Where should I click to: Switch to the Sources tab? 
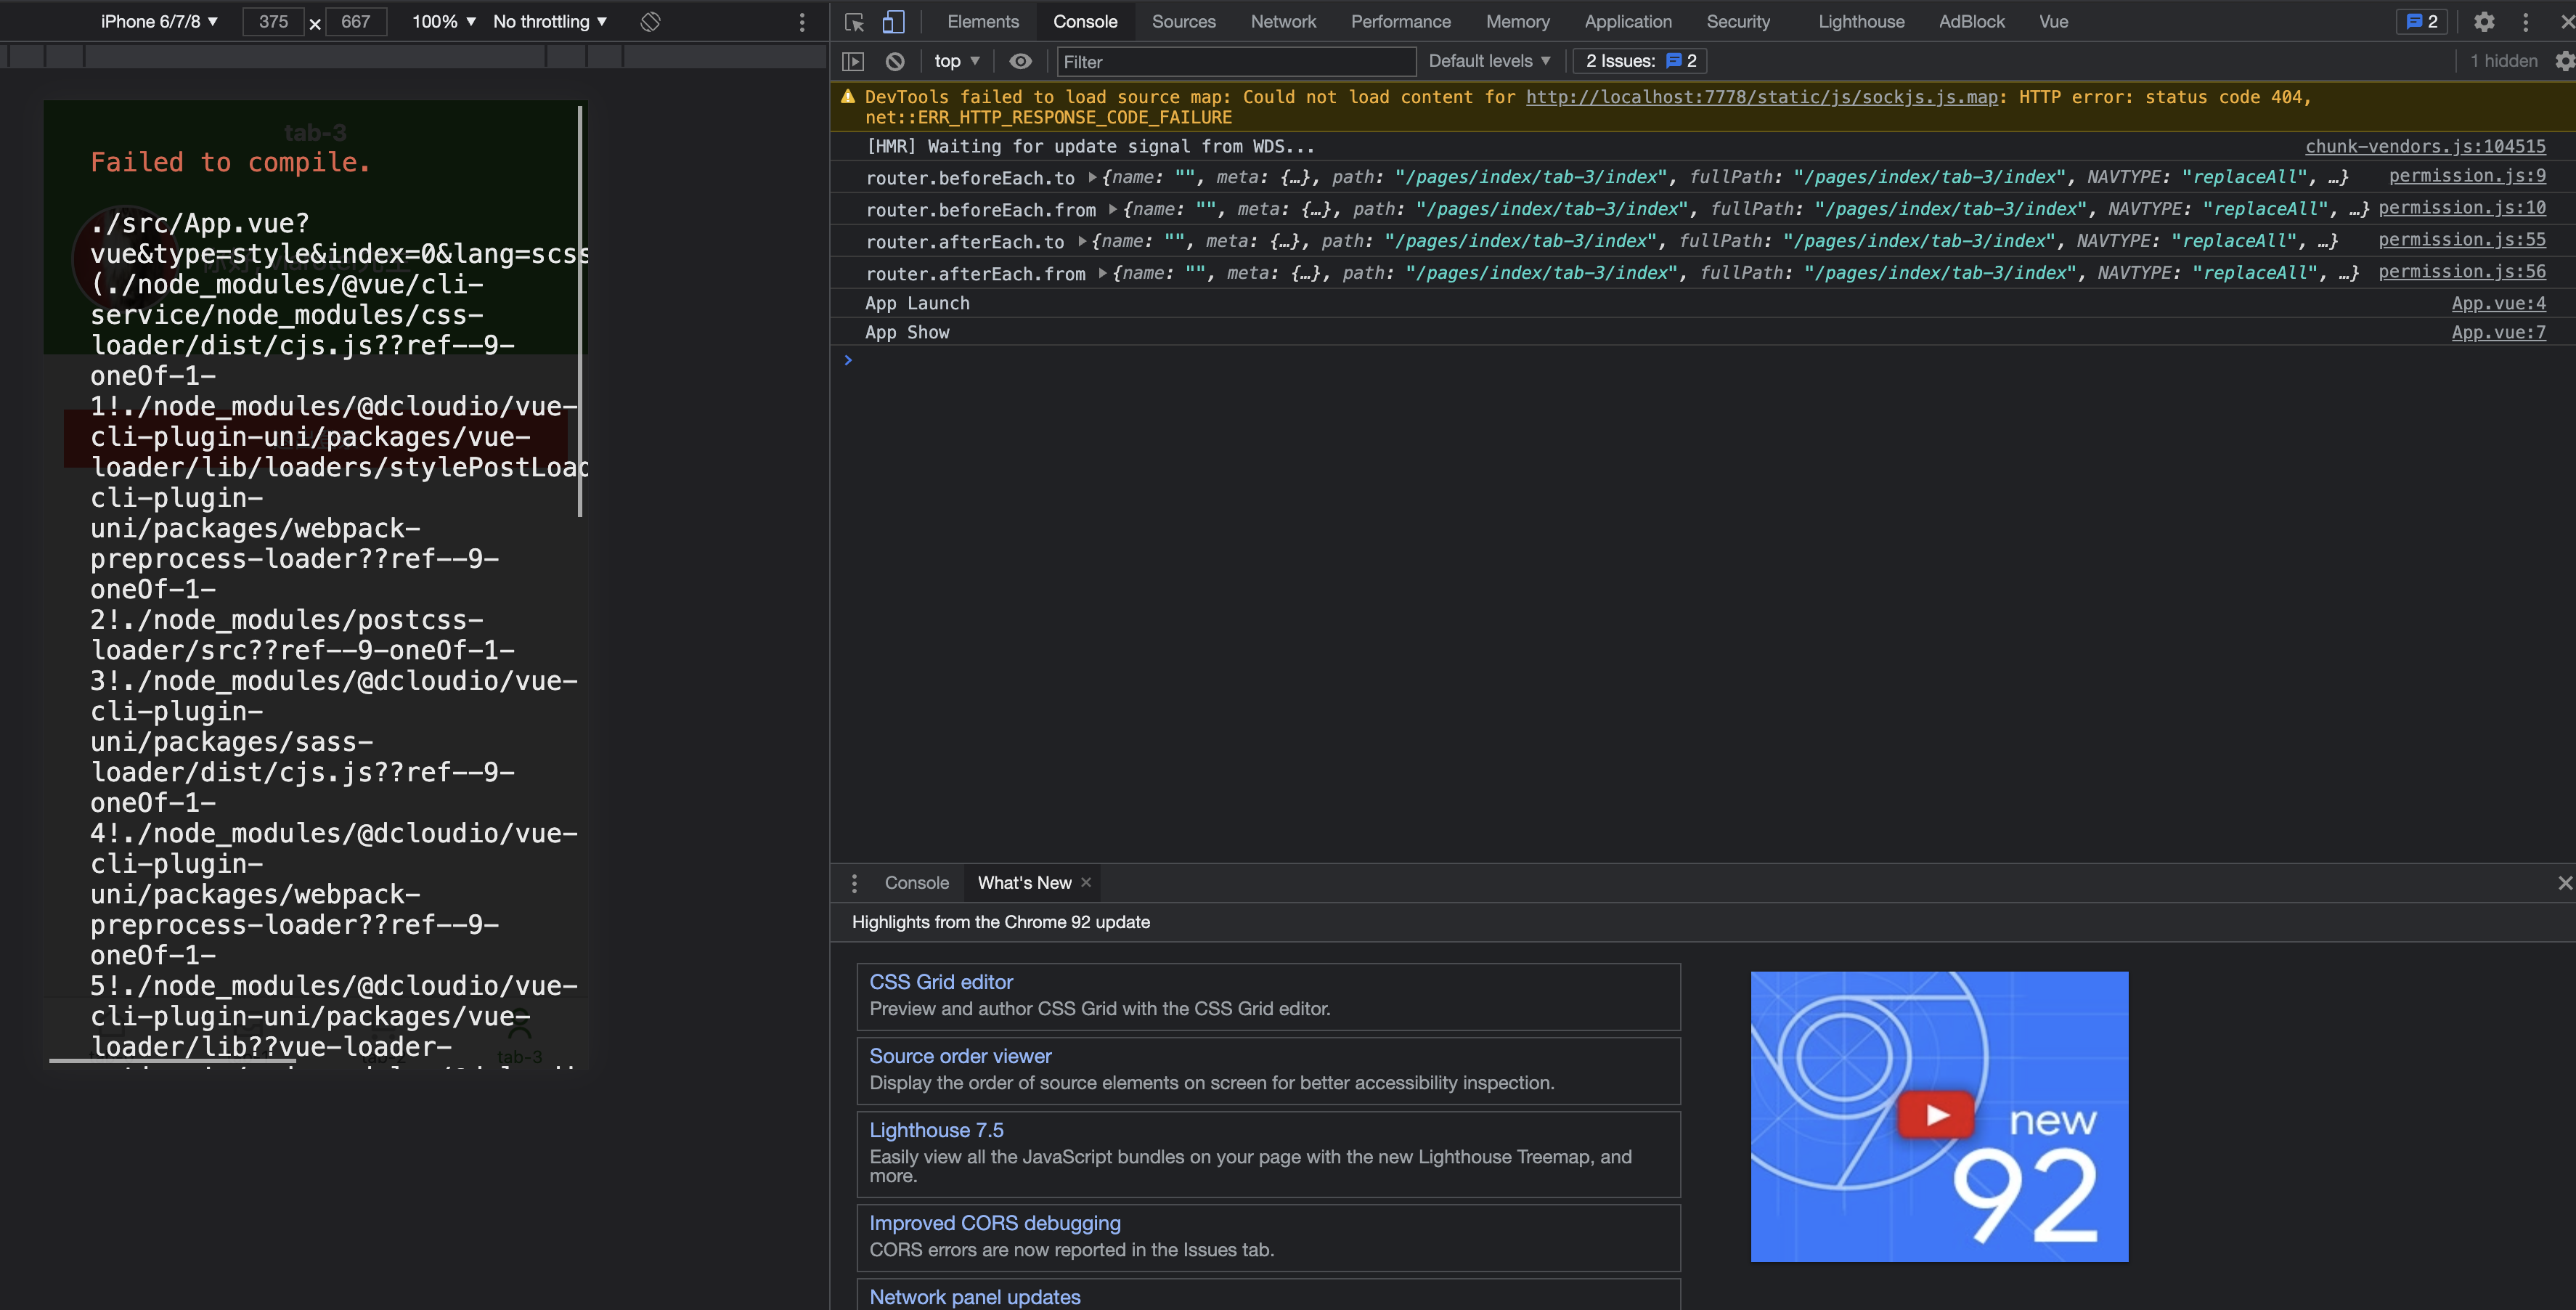click(x=1183, y=22)
